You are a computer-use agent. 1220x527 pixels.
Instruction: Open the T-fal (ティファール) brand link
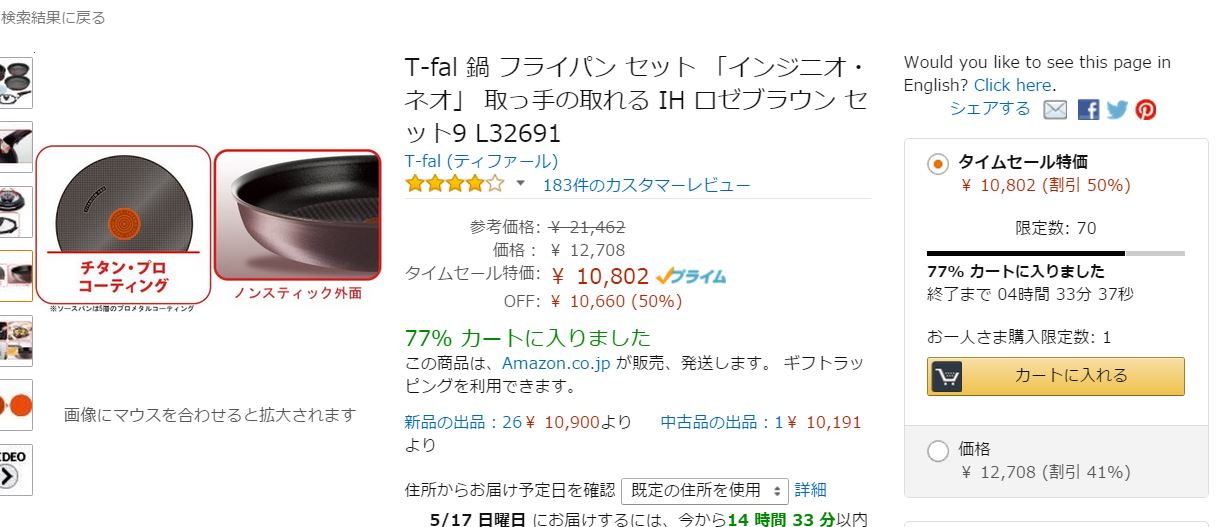click(x=481, y=160)
